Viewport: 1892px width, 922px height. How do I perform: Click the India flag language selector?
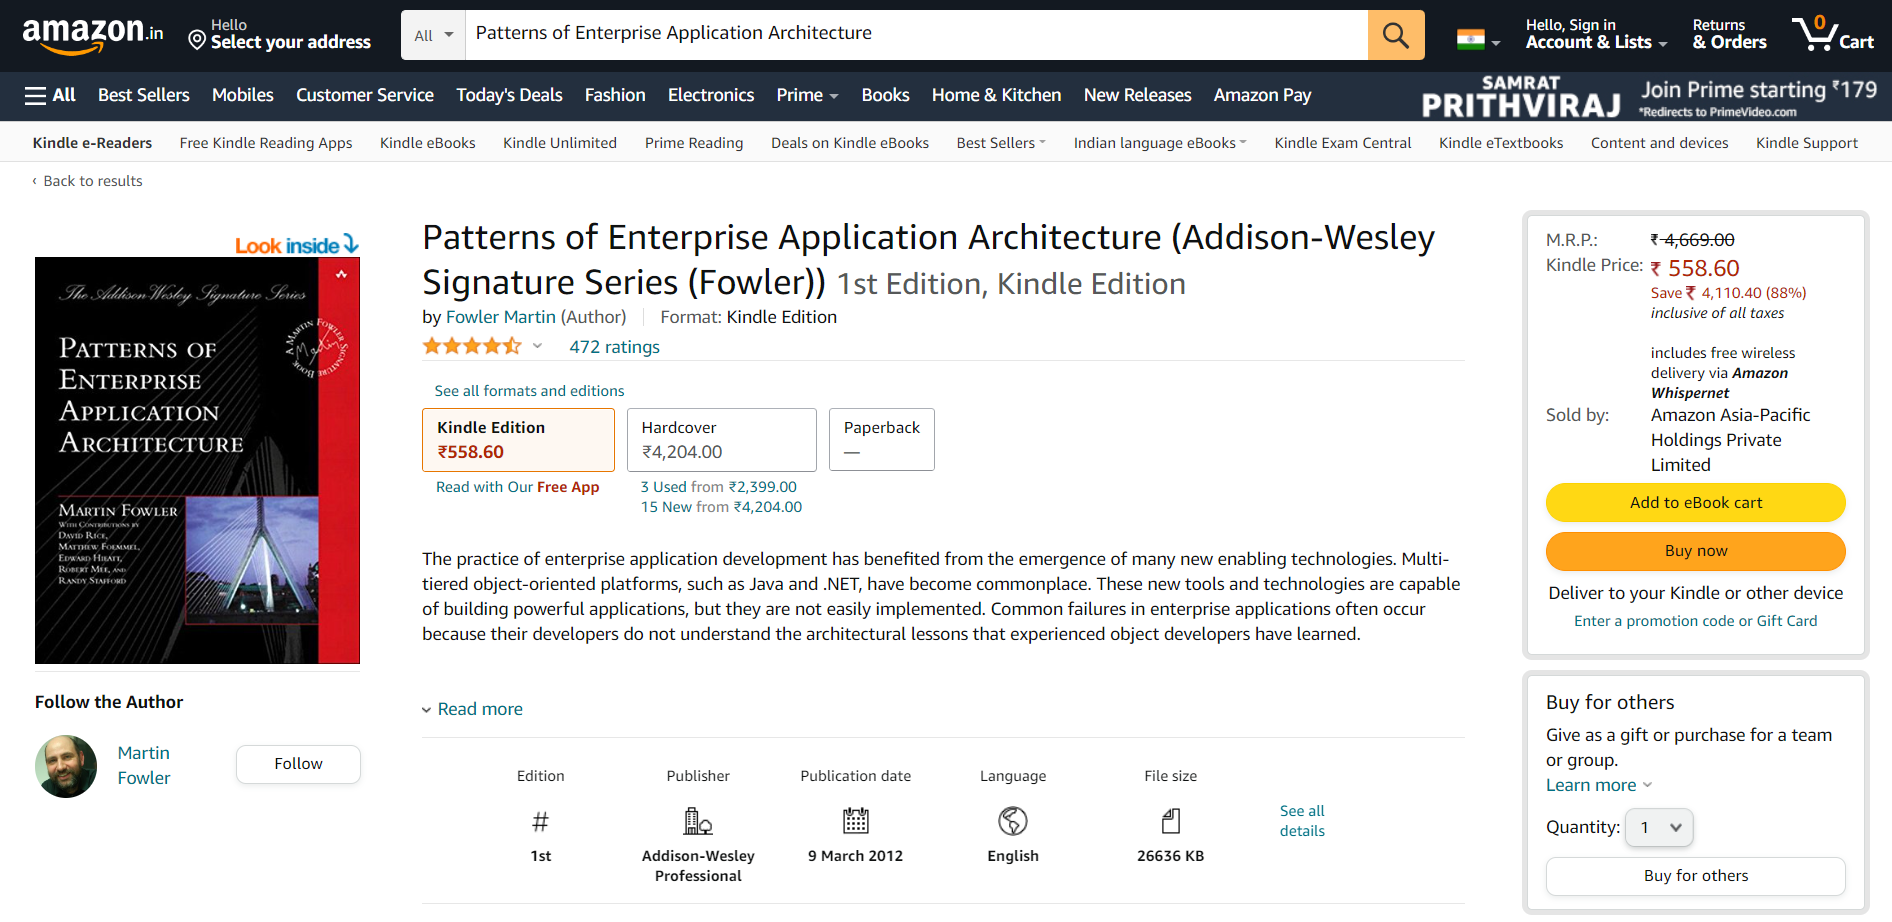[1478, 40]
